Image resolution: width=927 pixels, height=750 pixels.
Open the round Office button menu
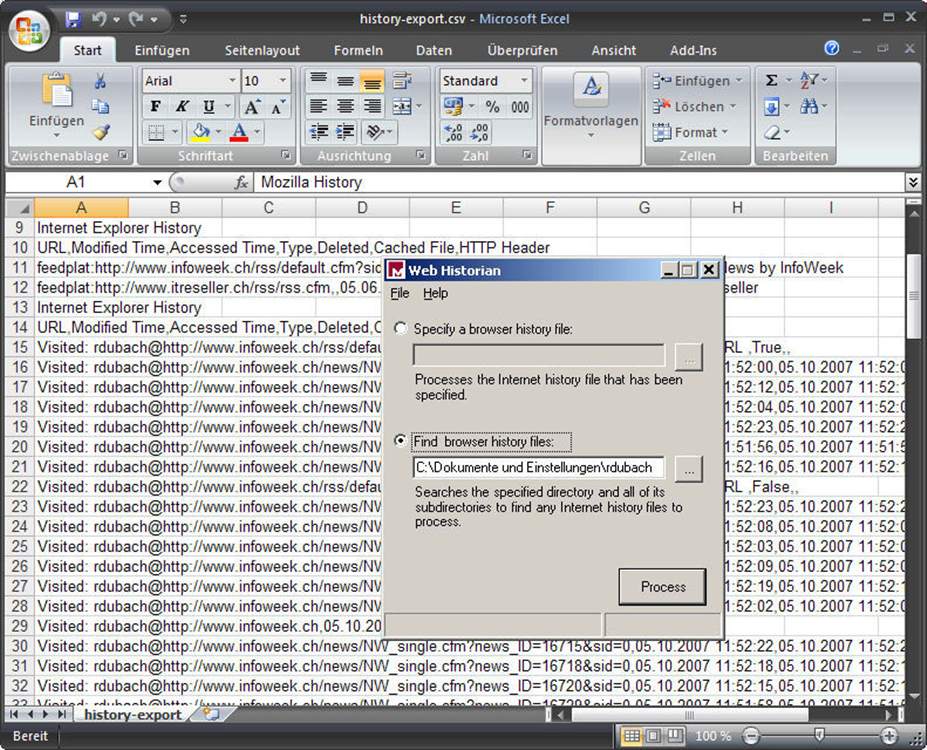(30, 31)
